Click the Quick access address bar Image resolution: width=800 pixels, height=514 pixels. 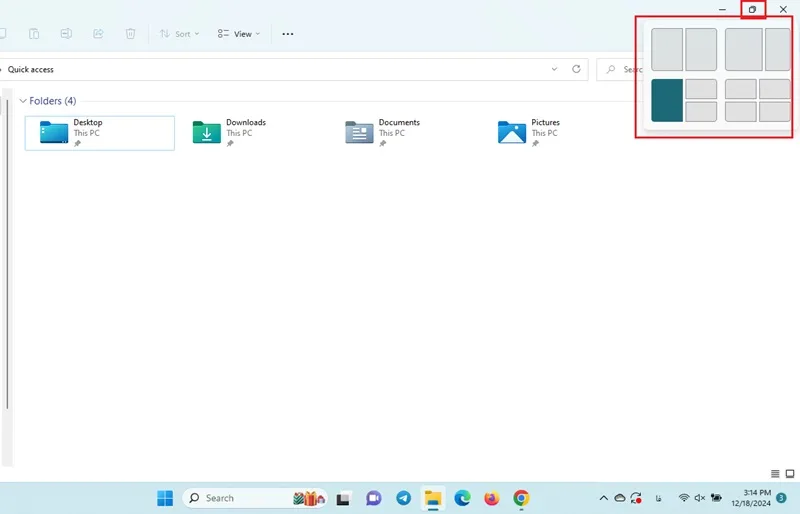pos(276,69)
